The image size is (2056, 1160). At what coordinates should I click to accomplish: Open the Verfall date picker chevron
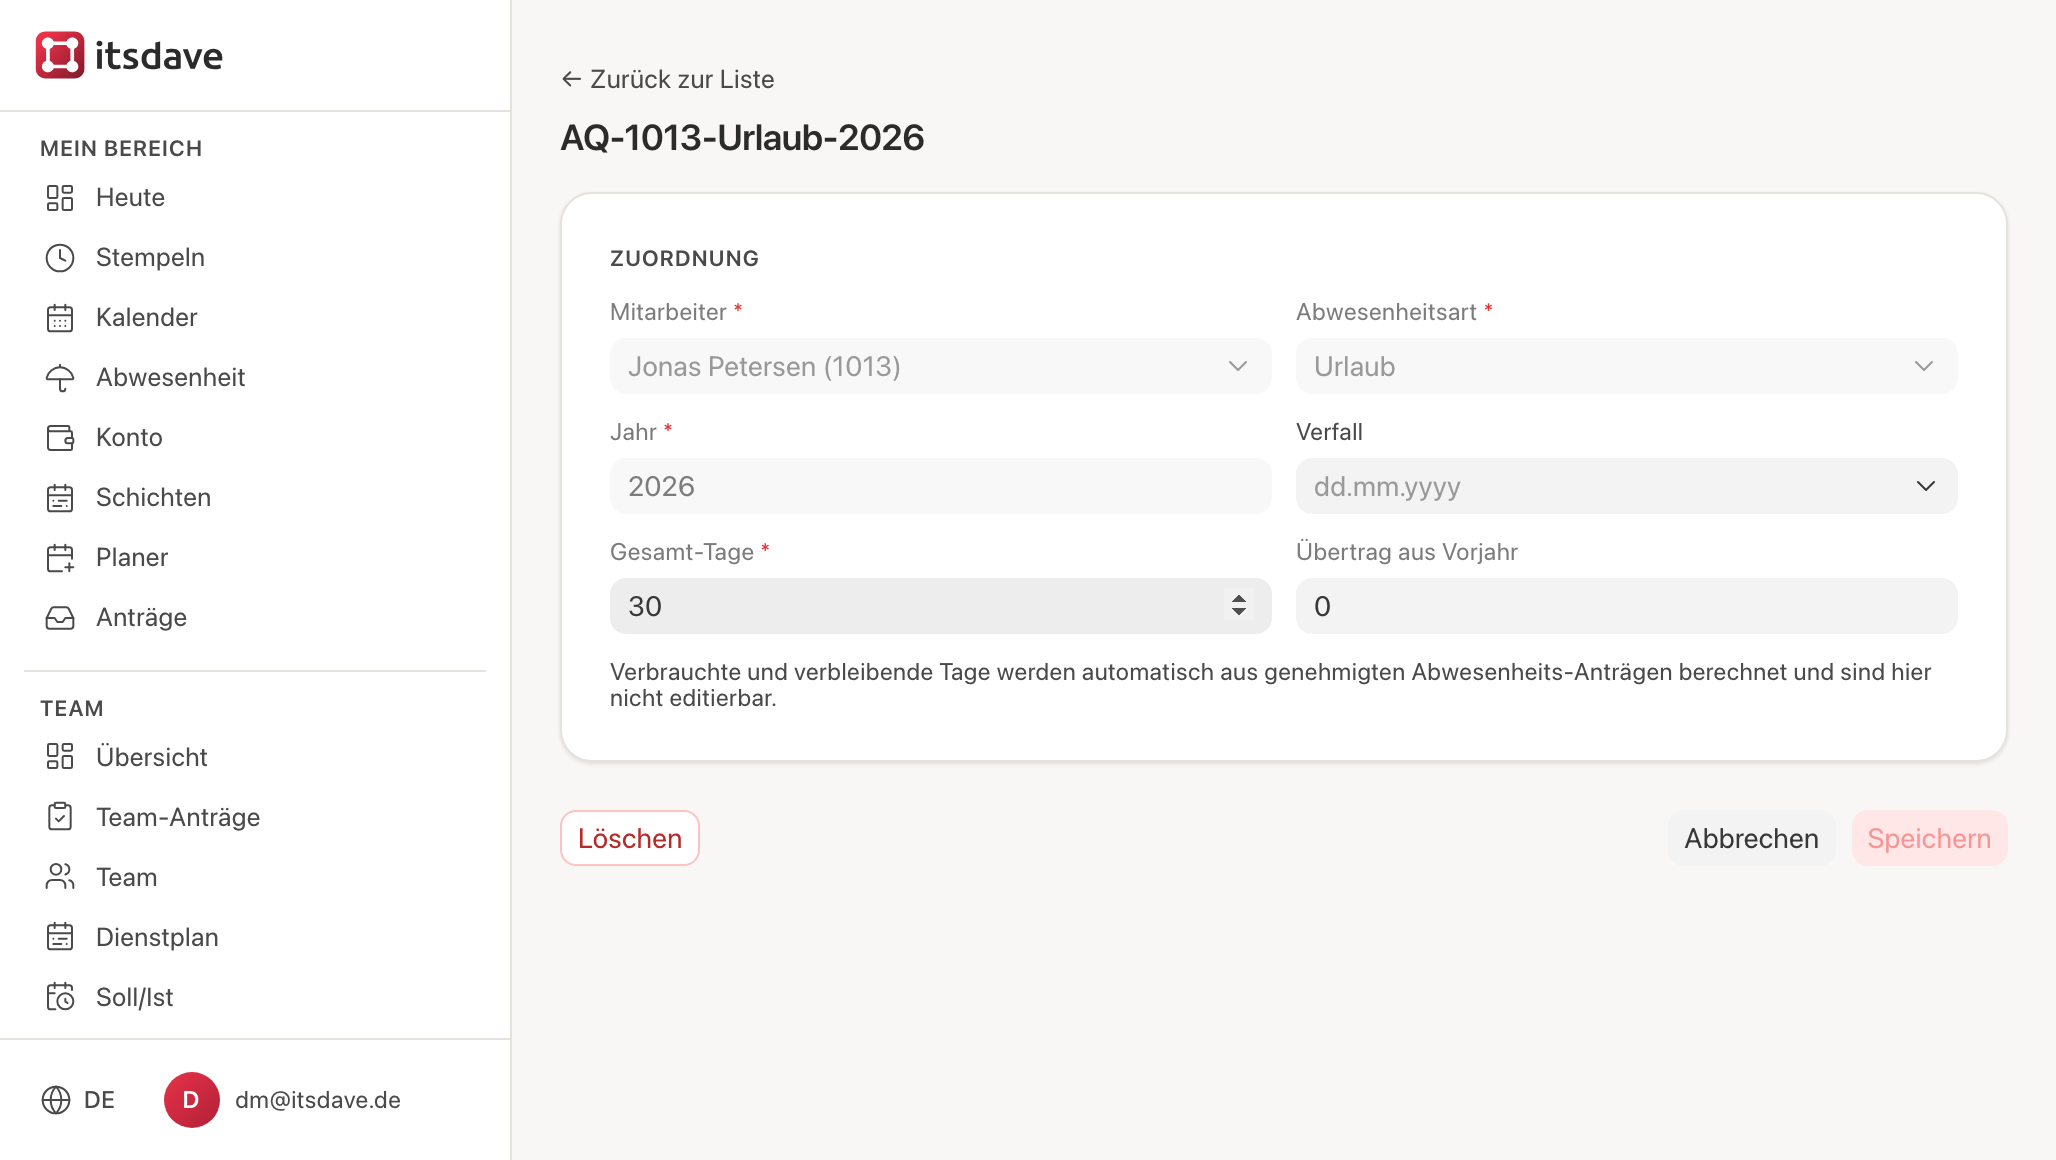[x=1926, y=486]
